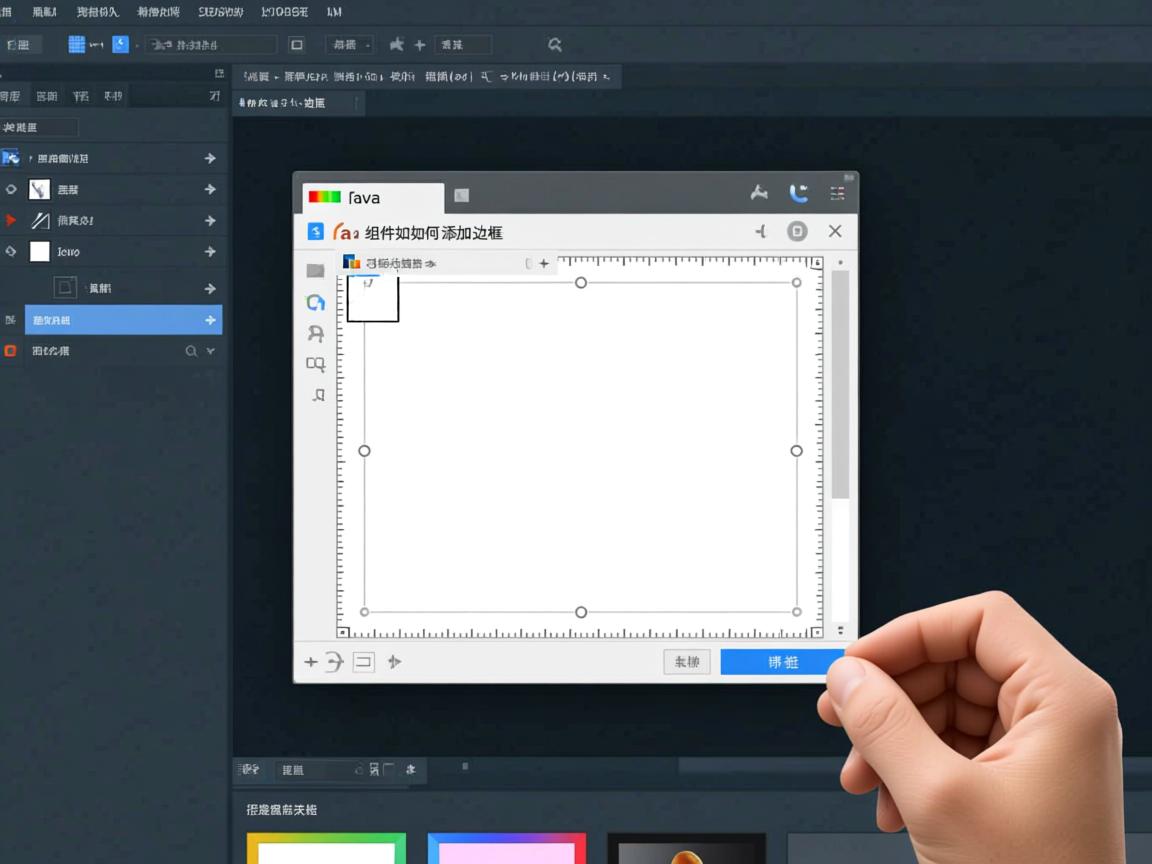Image resolution: width=1152 pixels, height=864 pixels.
Task: Click the blue confirm button in the dialog
Action: [x=782, y=661]
